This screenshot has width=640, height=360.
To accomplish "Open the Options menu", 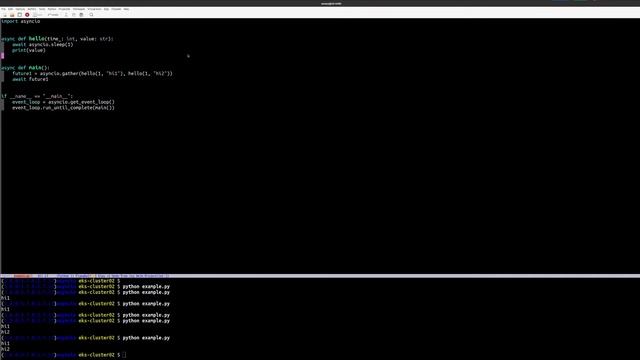I will coord(20,9).
